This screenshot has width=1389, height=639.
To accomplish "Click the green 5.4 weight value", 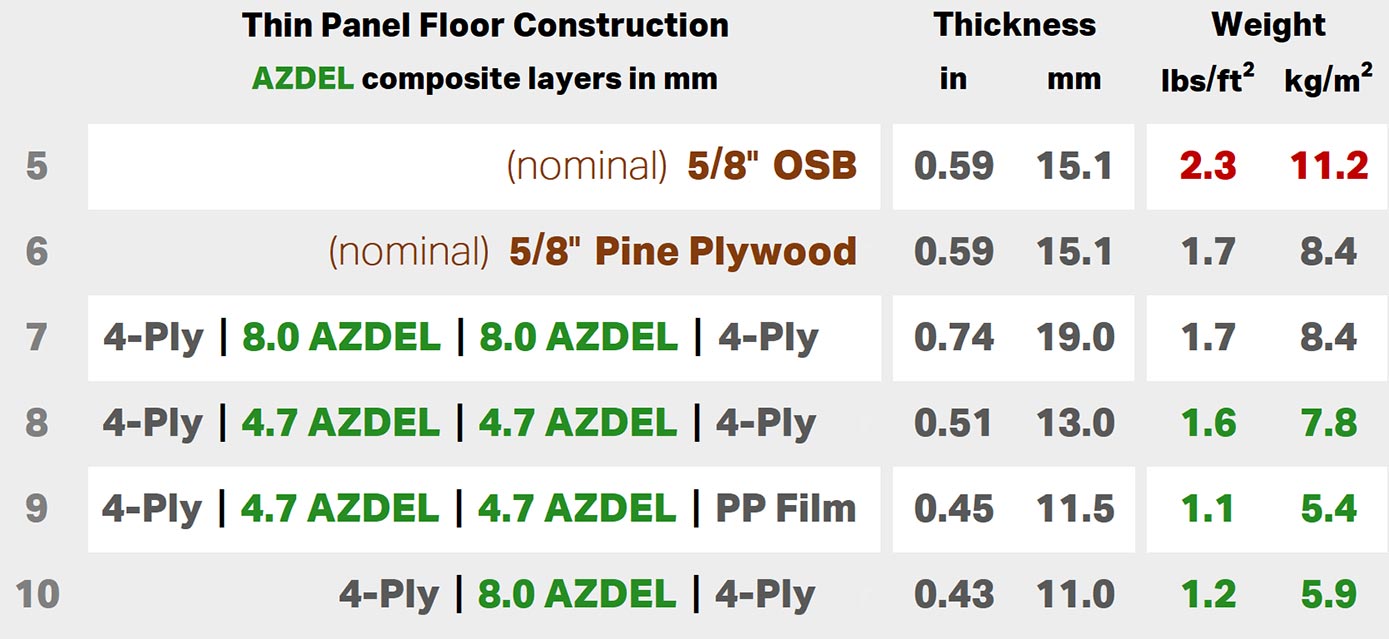I will point(1328,508).
